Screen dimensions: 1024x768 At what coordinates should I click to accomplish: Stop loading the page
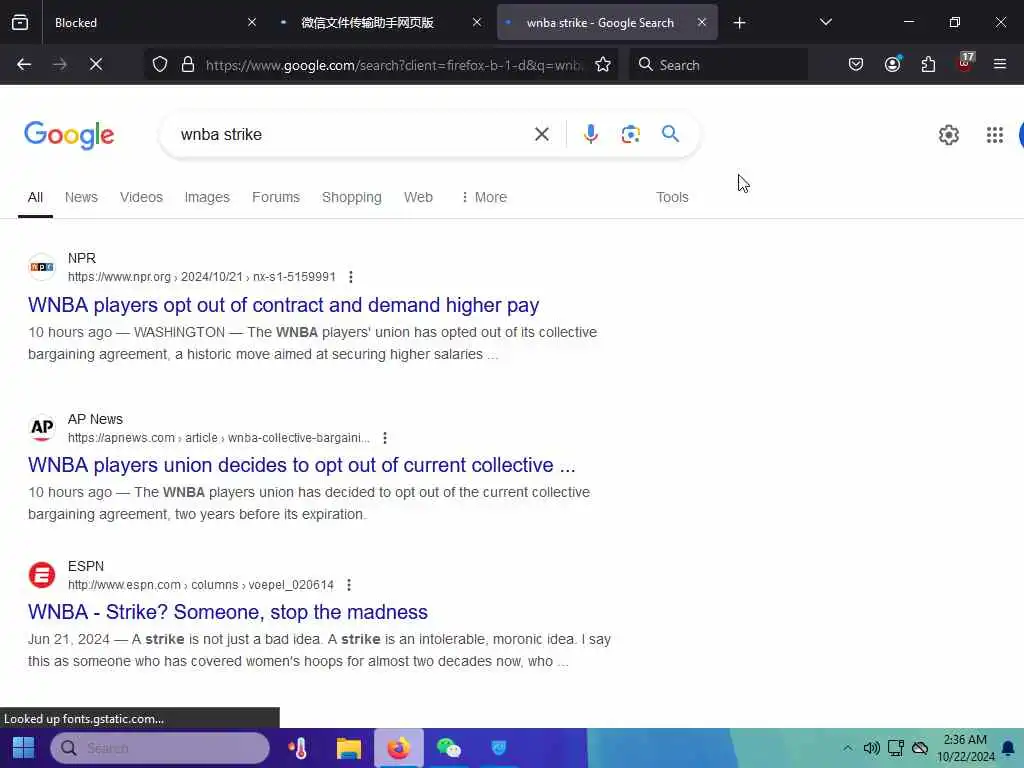click(x=96, y=64)
